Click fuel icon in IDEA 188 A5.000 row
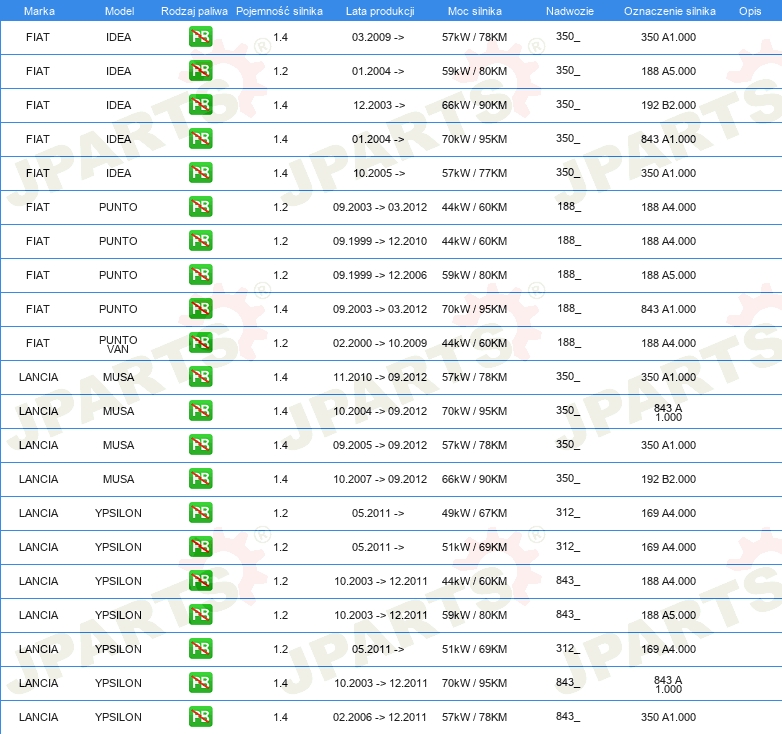The height and width of the screenshot is (734, 782). point(200,71)
